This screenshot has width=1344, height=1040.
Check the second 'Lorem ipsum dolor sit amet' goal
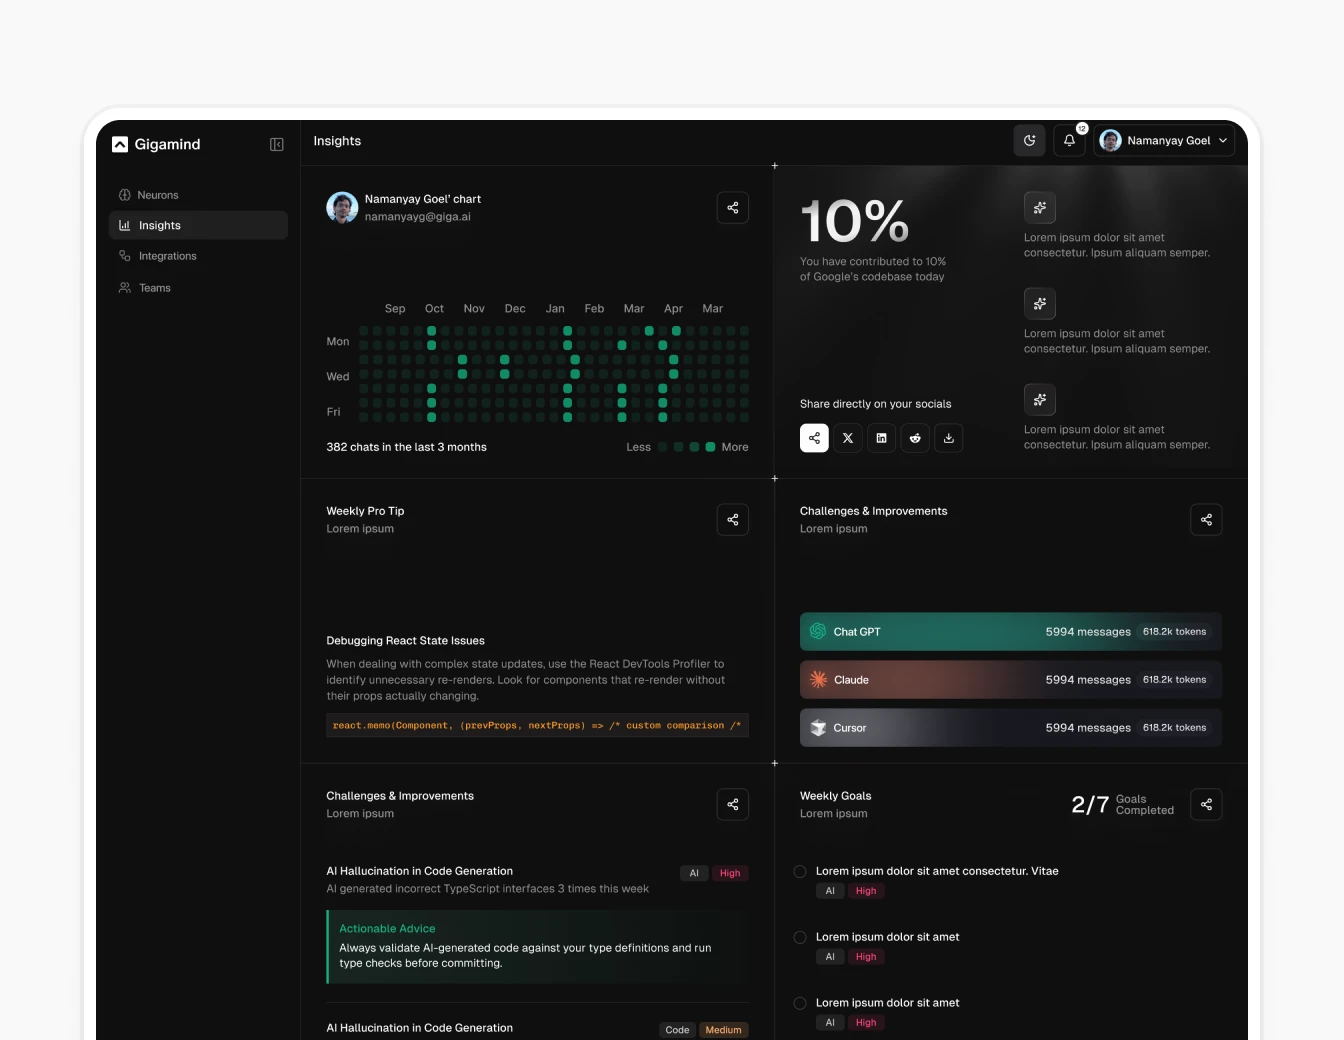[800, 937]
